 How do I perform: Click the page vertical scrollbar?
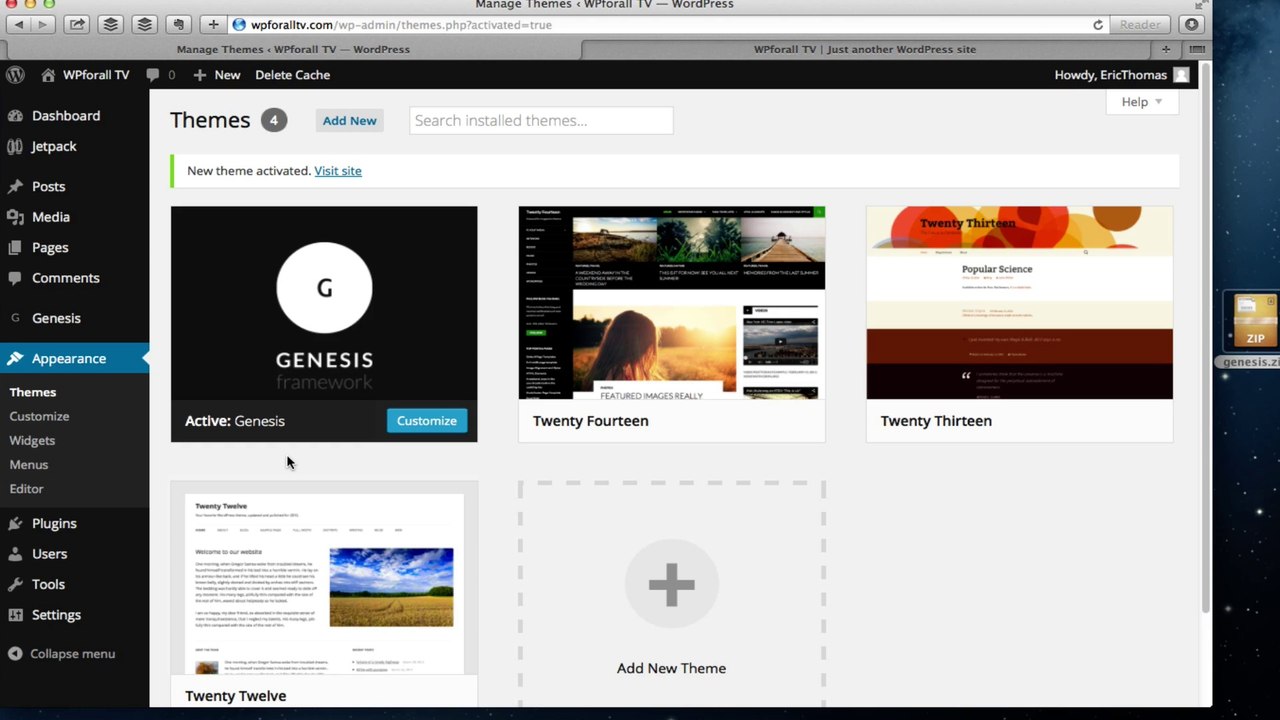(x=1206, y=340)
